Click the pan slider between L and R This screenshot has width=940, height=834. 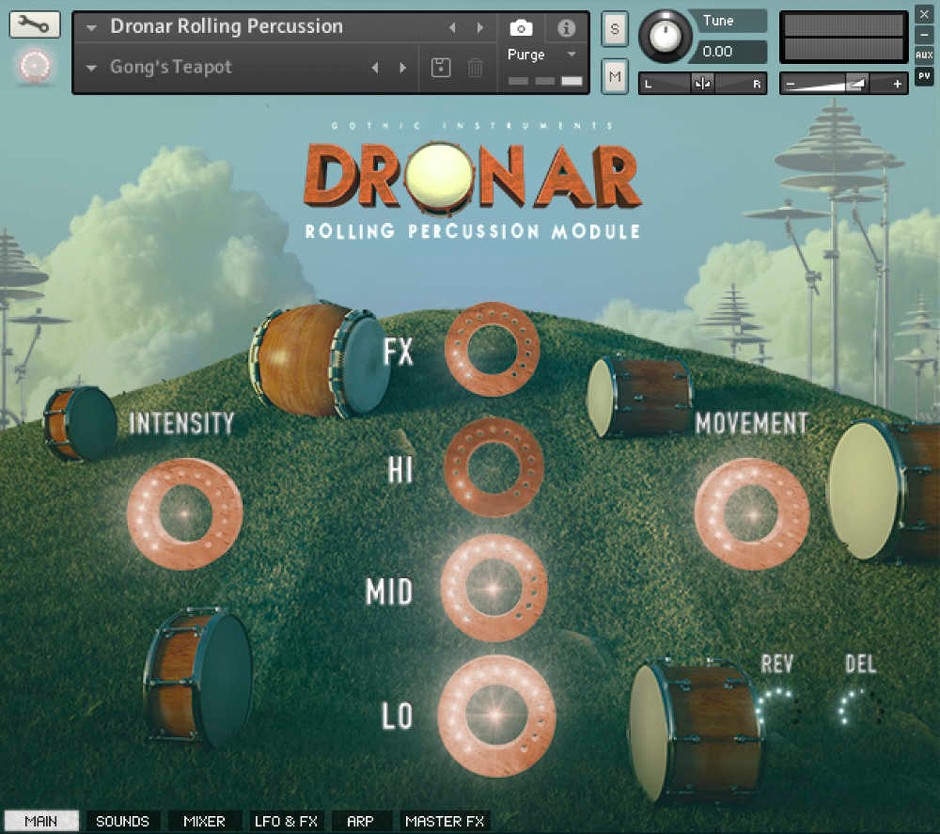tap(702, 84)
